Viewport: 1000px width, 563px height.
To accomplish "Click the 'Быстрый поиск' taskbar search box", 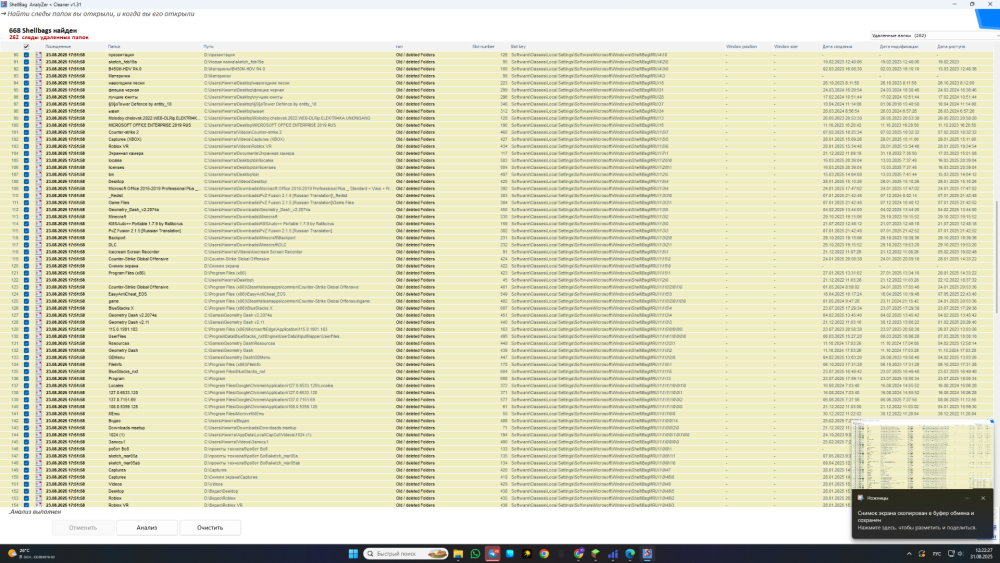I will [406, 553].
